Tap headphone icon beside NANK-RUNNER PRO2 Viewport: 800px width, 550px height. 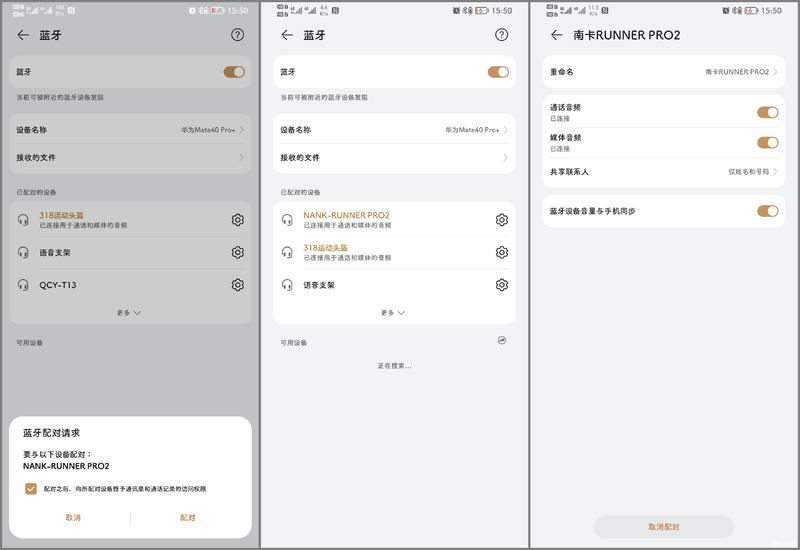287,220
